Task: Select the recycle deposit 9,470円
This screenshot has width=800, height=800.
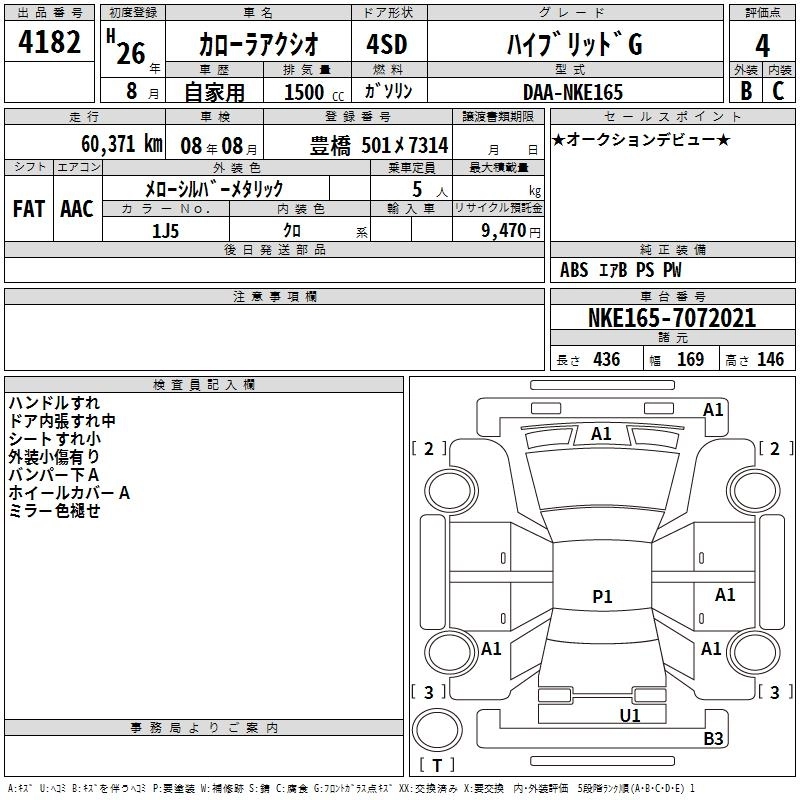Action: tap(511, 231)
